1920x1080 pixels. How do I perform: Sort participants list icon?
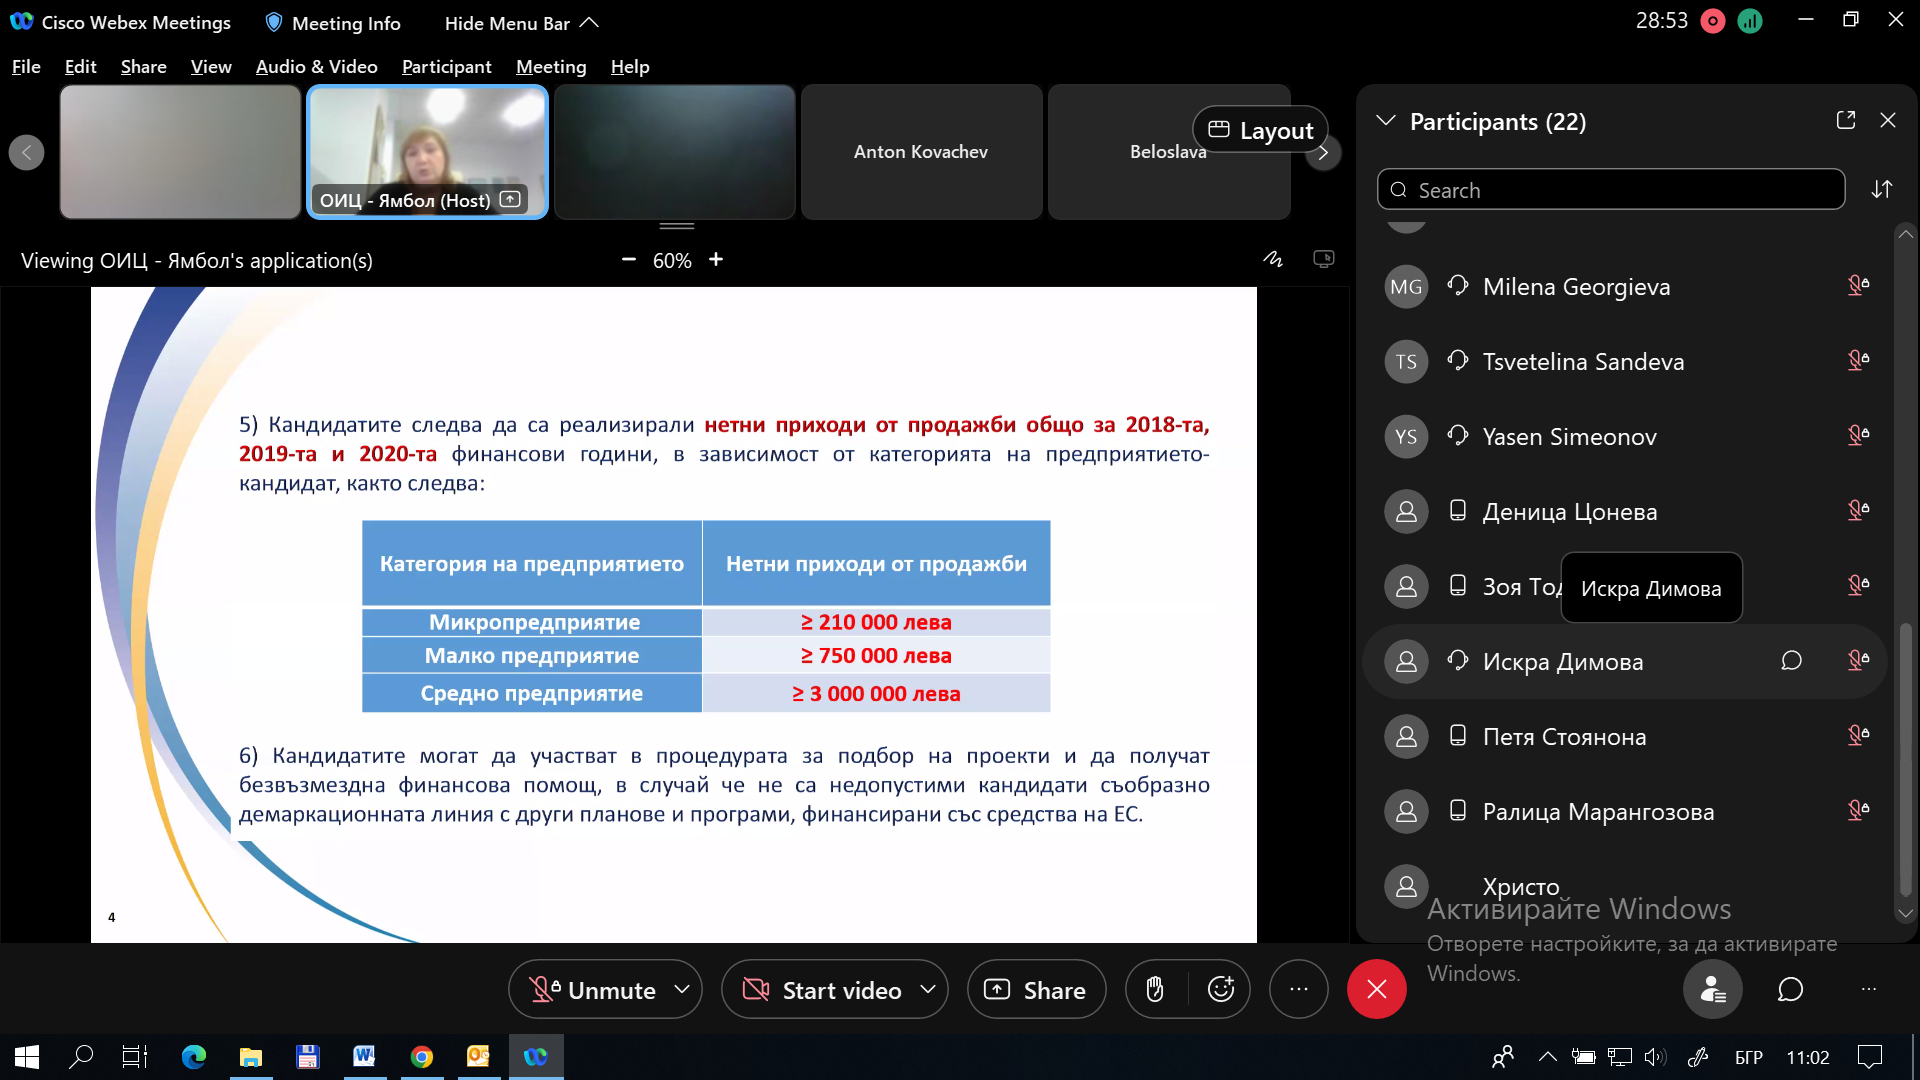pyautogui.click(x=1882, y=190)
